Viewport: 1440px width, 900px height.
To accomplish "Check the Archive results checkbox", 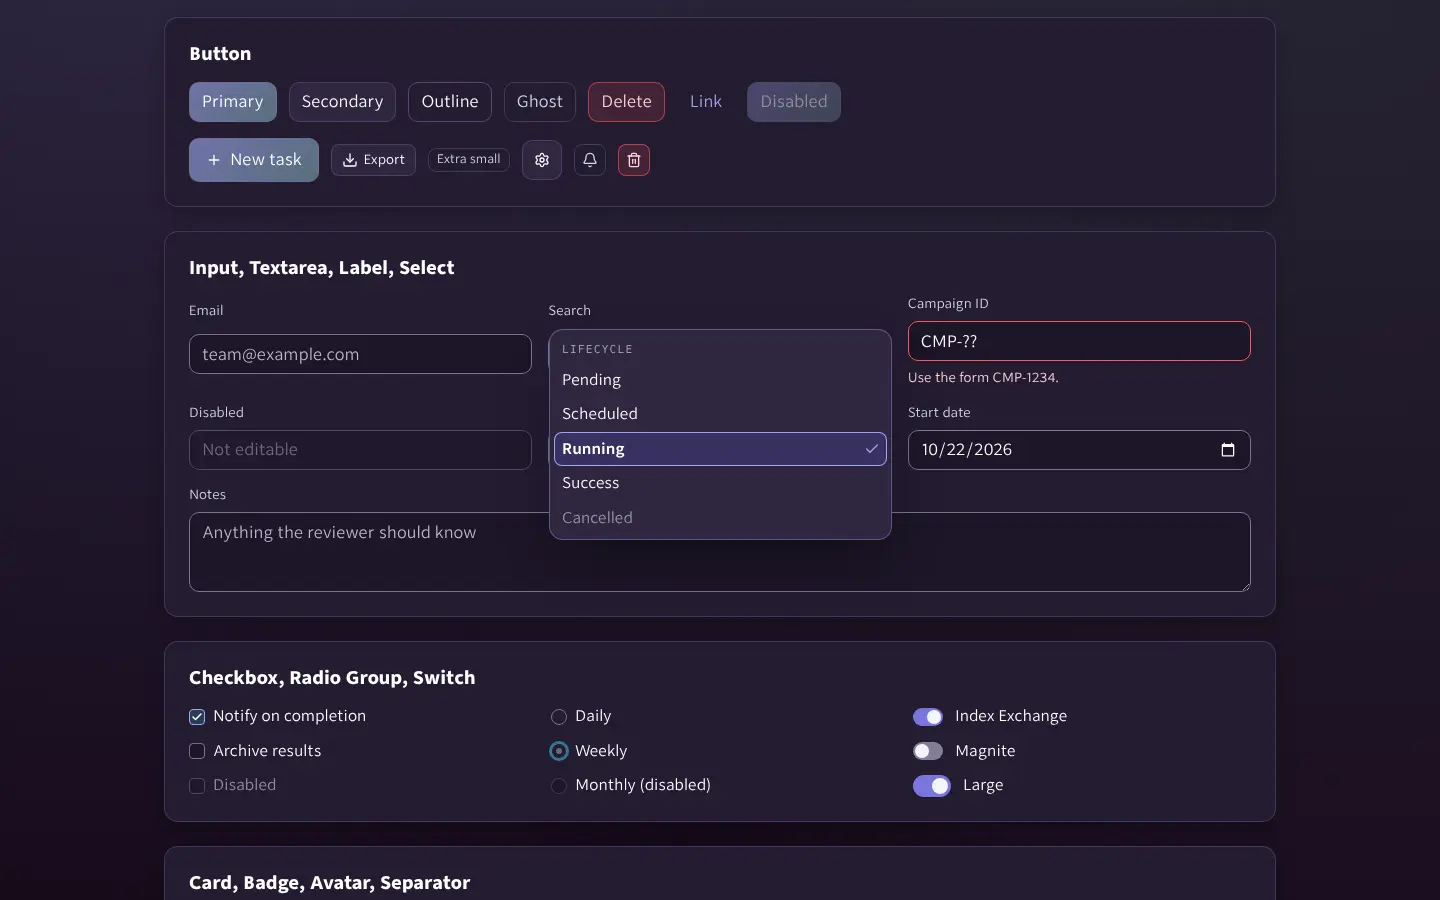I will point(197,751).
